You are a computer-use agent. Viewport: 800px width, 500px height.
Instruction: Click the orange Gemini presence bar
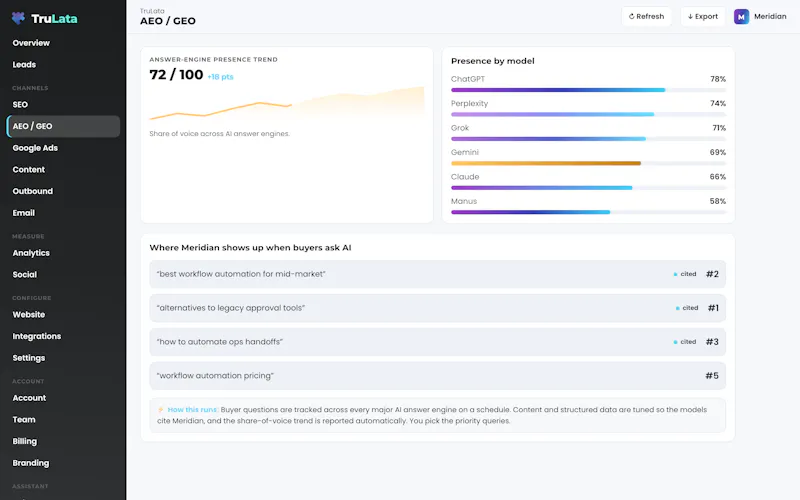pyautogui.click(x=546, y=163)
